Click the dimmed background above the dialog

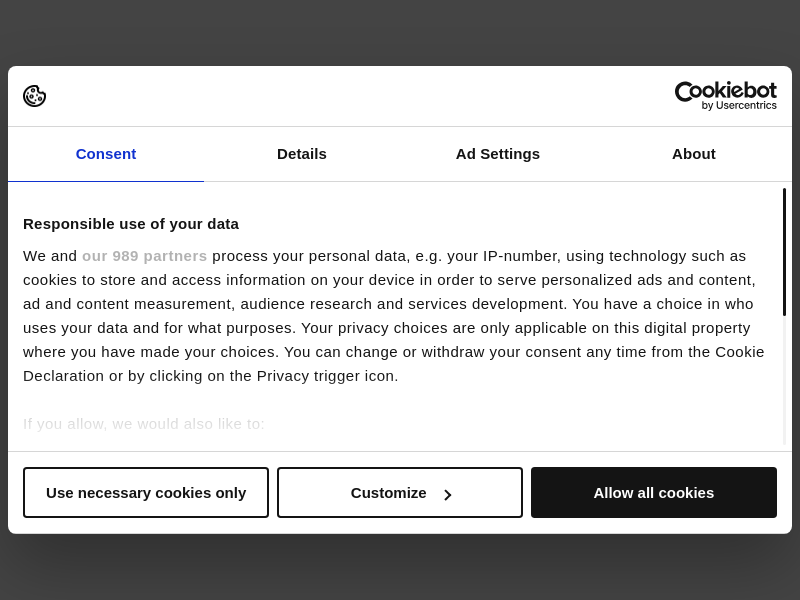[x=400, y=32]
